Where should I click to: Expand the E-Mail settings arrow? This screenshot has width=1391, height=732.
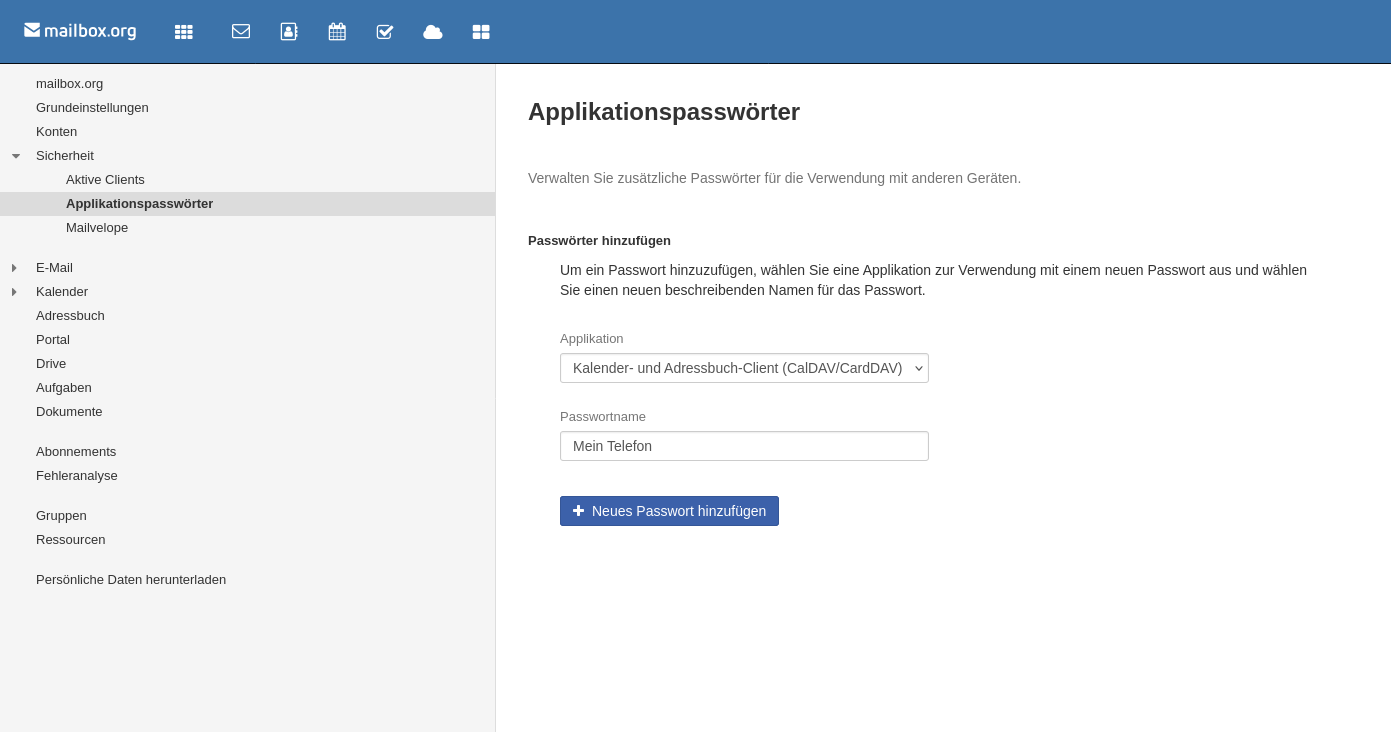[14, 268]
